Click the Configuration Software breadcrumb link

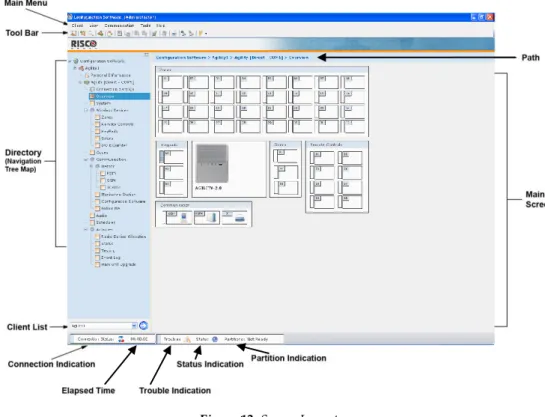click(181, 57)
